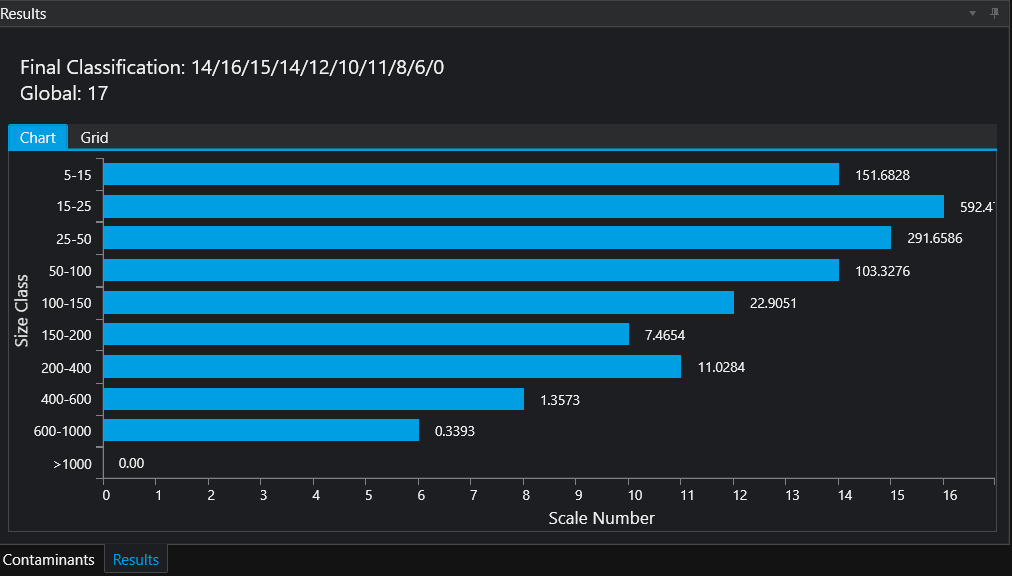Click the Scale Number axis title
This screenshot has height=576, width=1012.
(601, 518)
